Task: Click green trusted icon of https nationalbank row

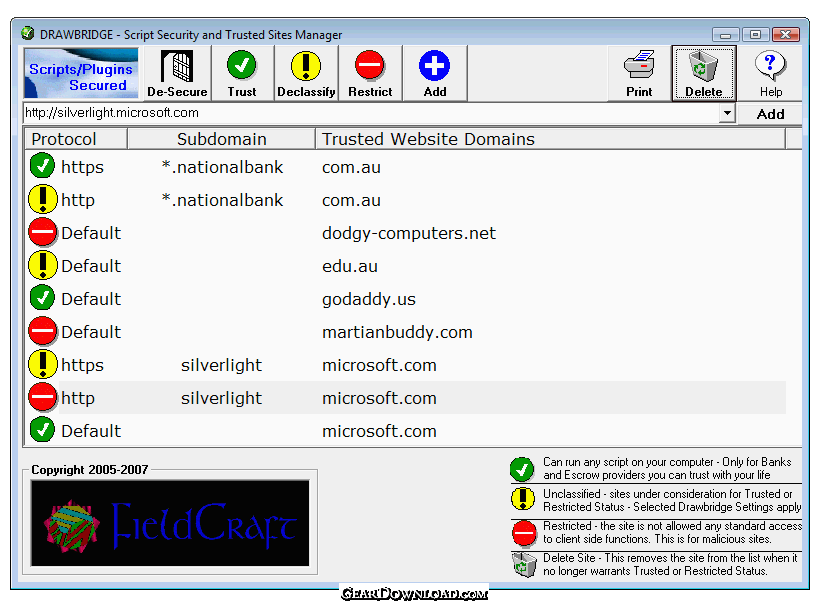Action: (x=42, y=166)
